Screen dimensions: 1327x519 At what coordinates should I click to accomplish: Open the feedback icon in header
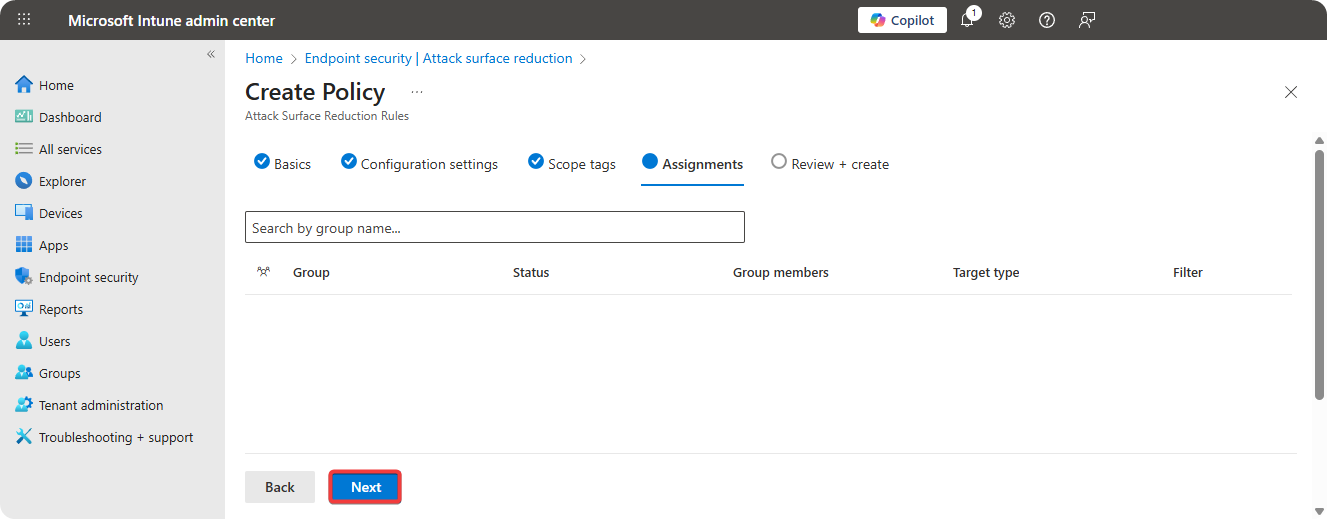[x=1087, y=20]
